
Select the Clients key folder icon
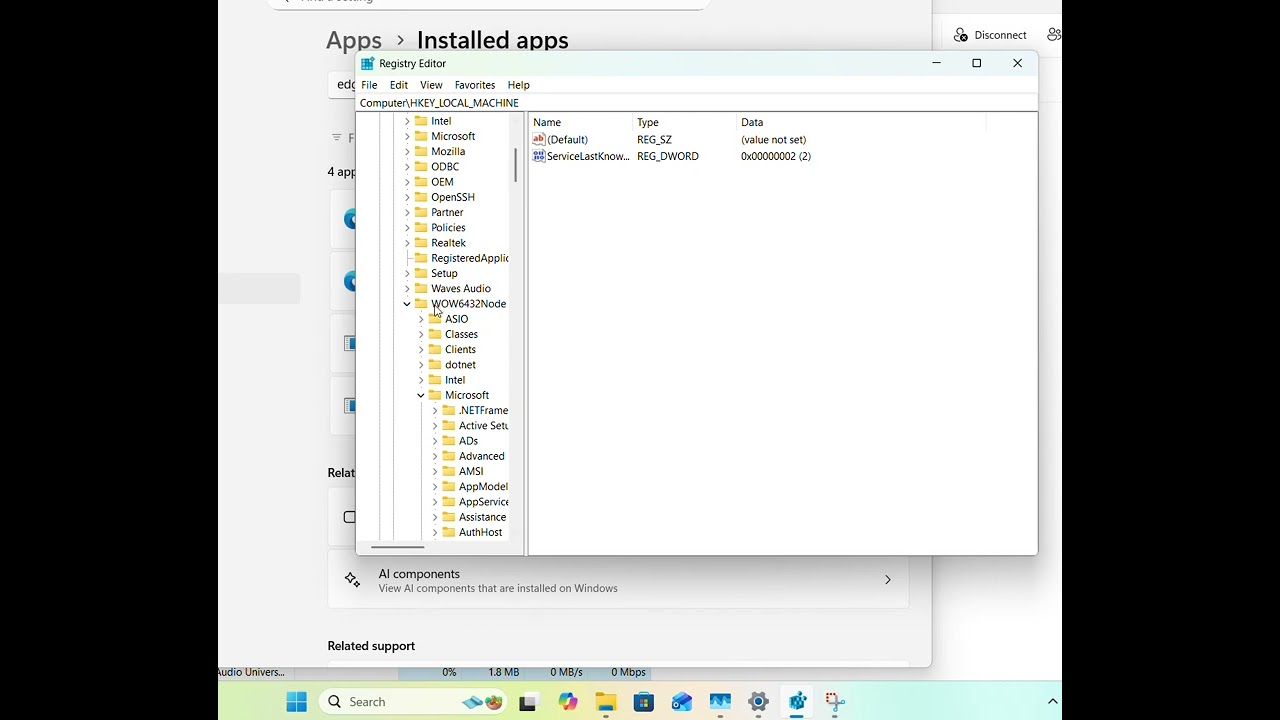point(435,349)
